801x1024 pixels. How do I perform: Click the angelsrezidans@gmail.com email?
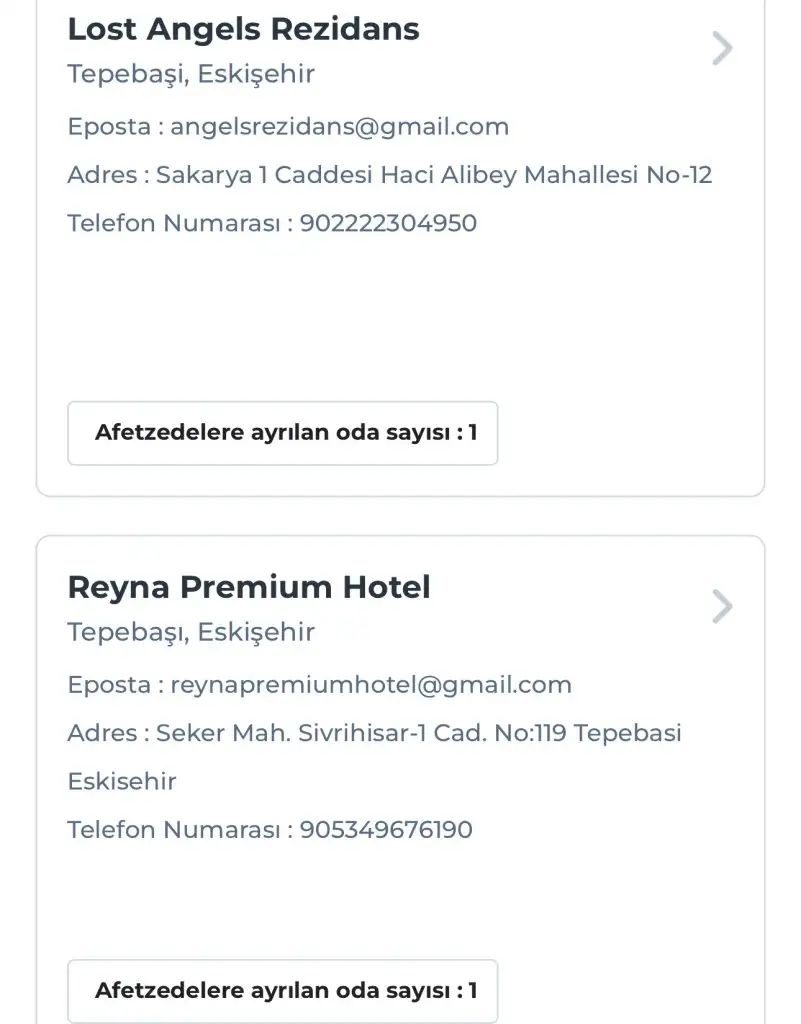pos(339,127)
